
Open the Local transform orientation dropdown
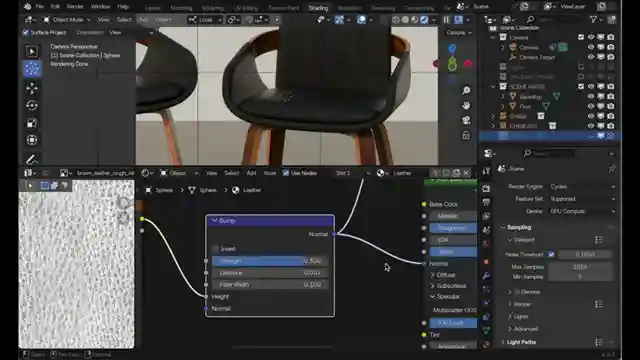(x=205, y=20)
